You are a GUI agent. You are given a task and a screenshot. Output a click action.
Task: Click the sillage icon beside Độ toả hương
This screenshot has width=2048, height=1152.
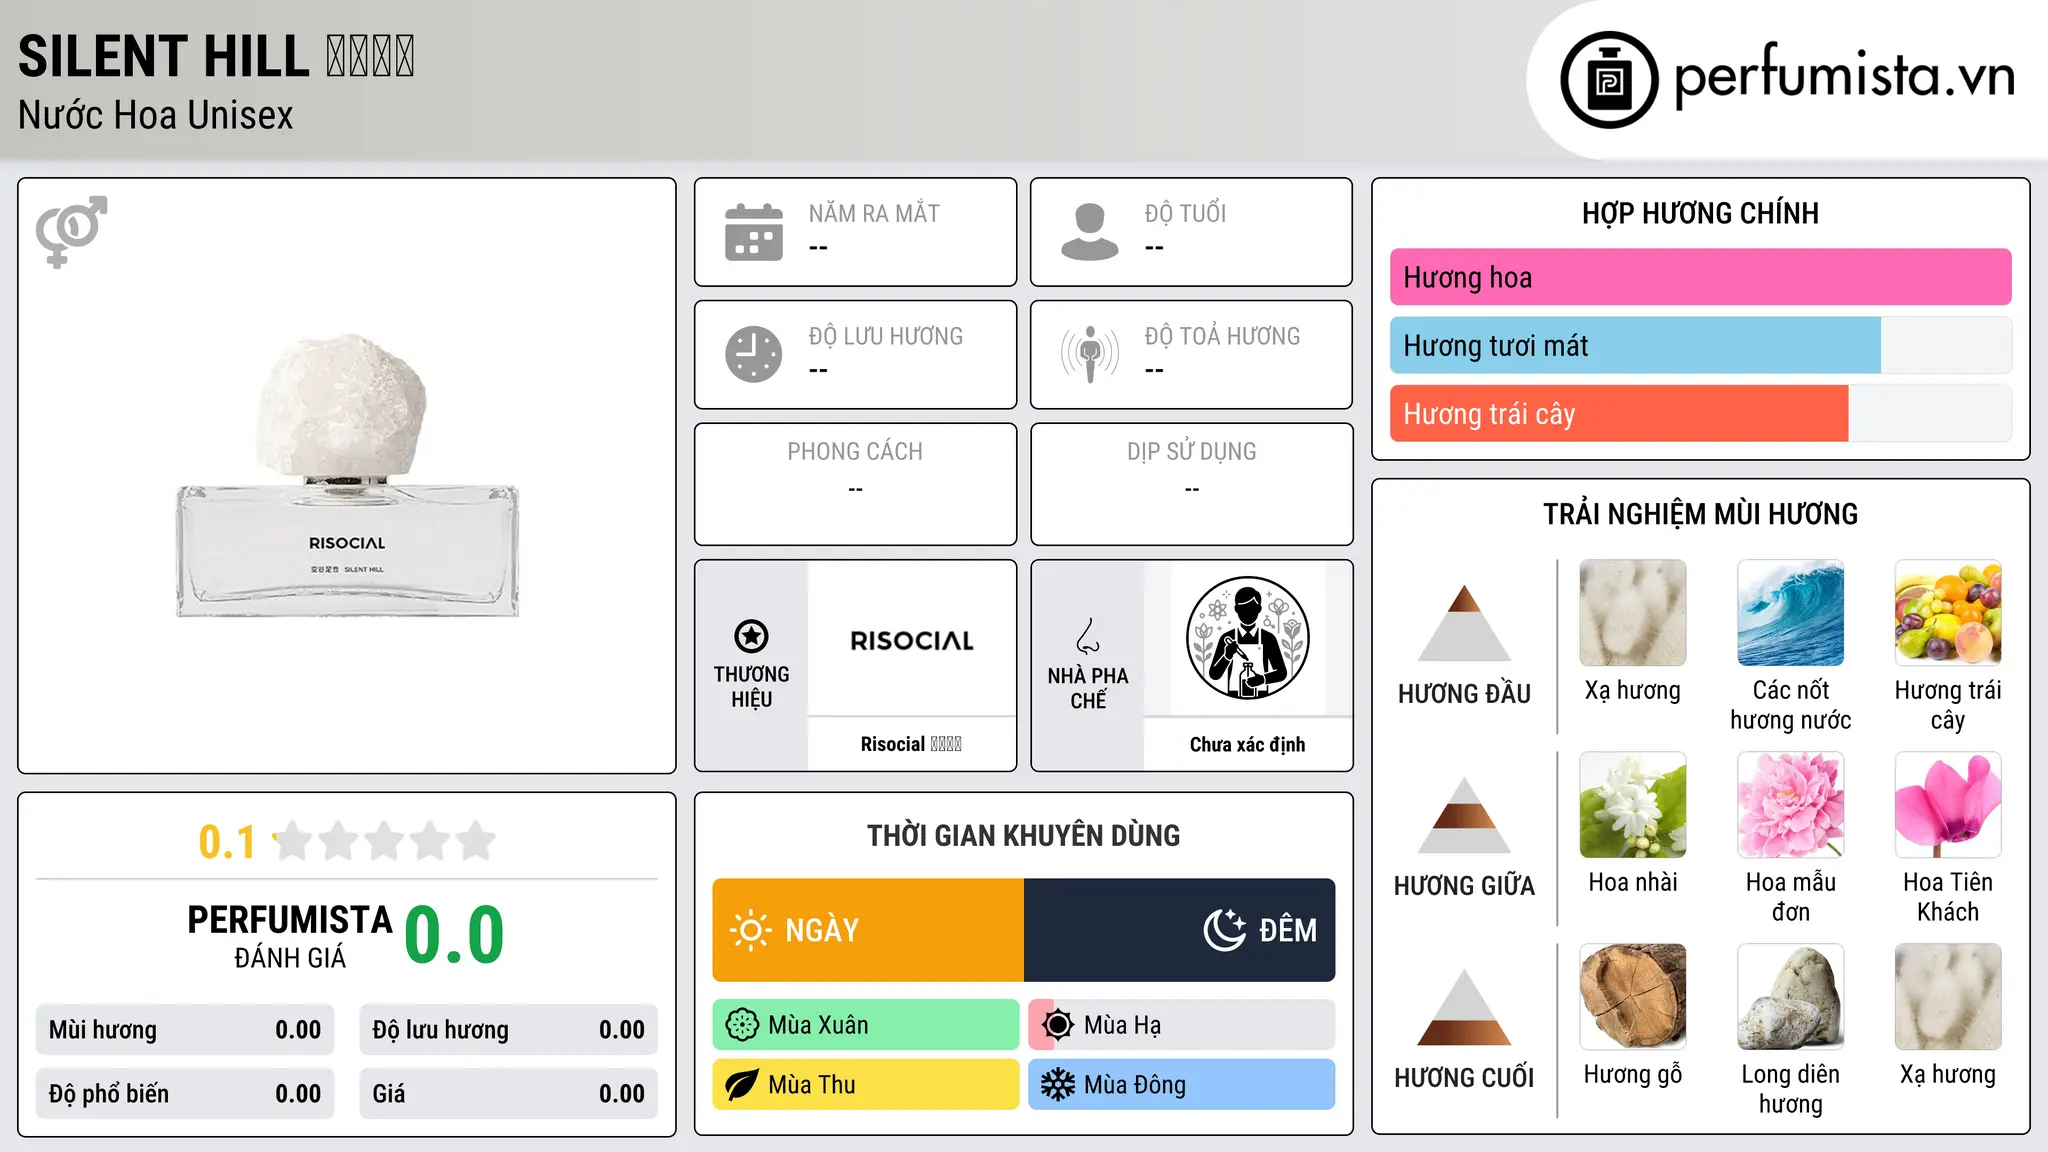coord(1090,354)
